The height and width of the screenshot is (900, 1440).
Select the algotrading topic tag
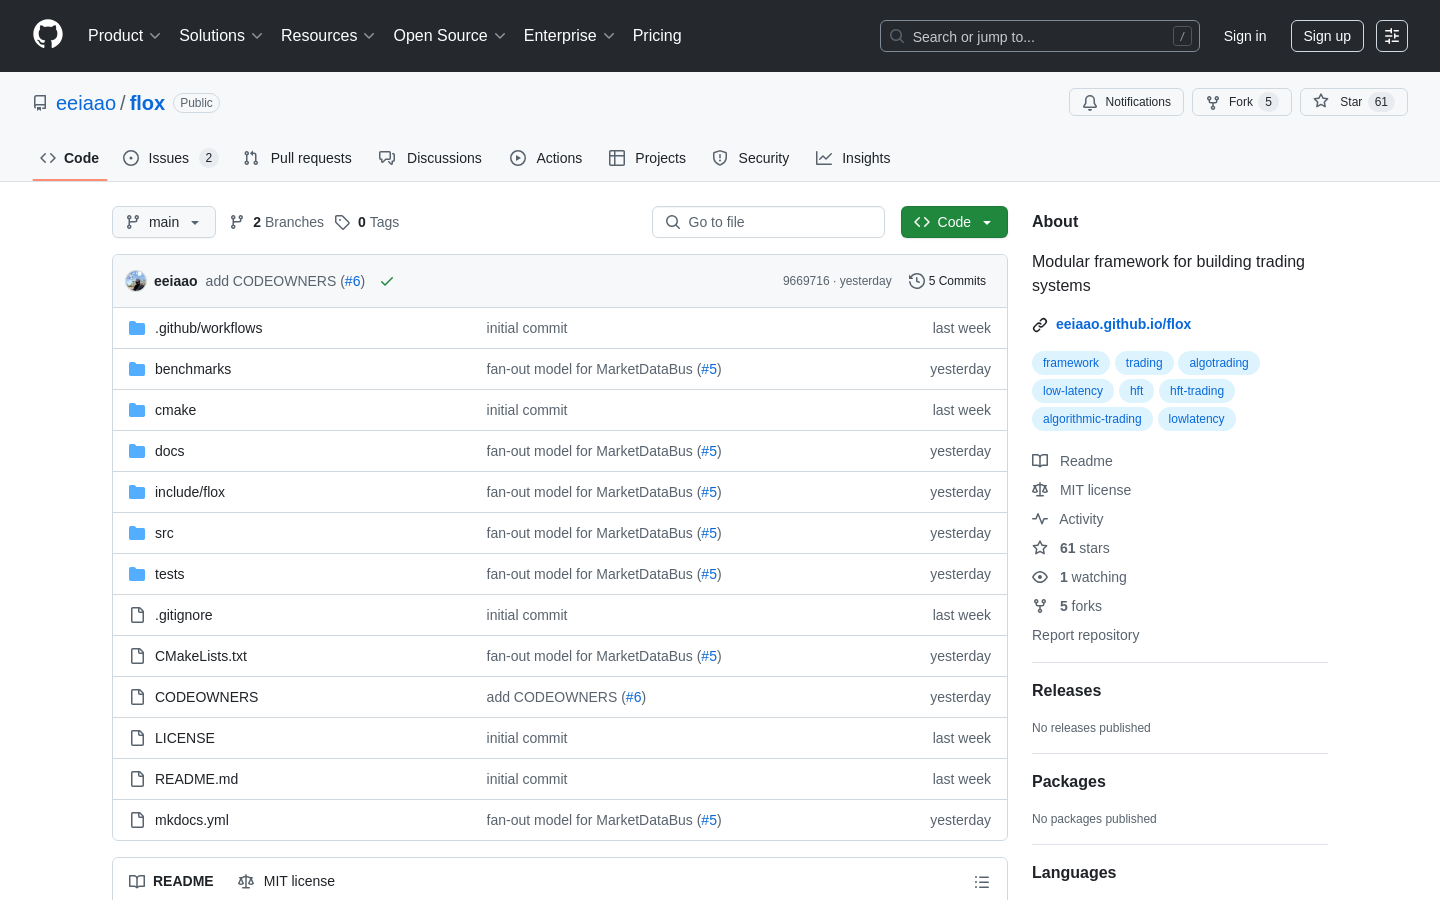[x=1218, y=363]
